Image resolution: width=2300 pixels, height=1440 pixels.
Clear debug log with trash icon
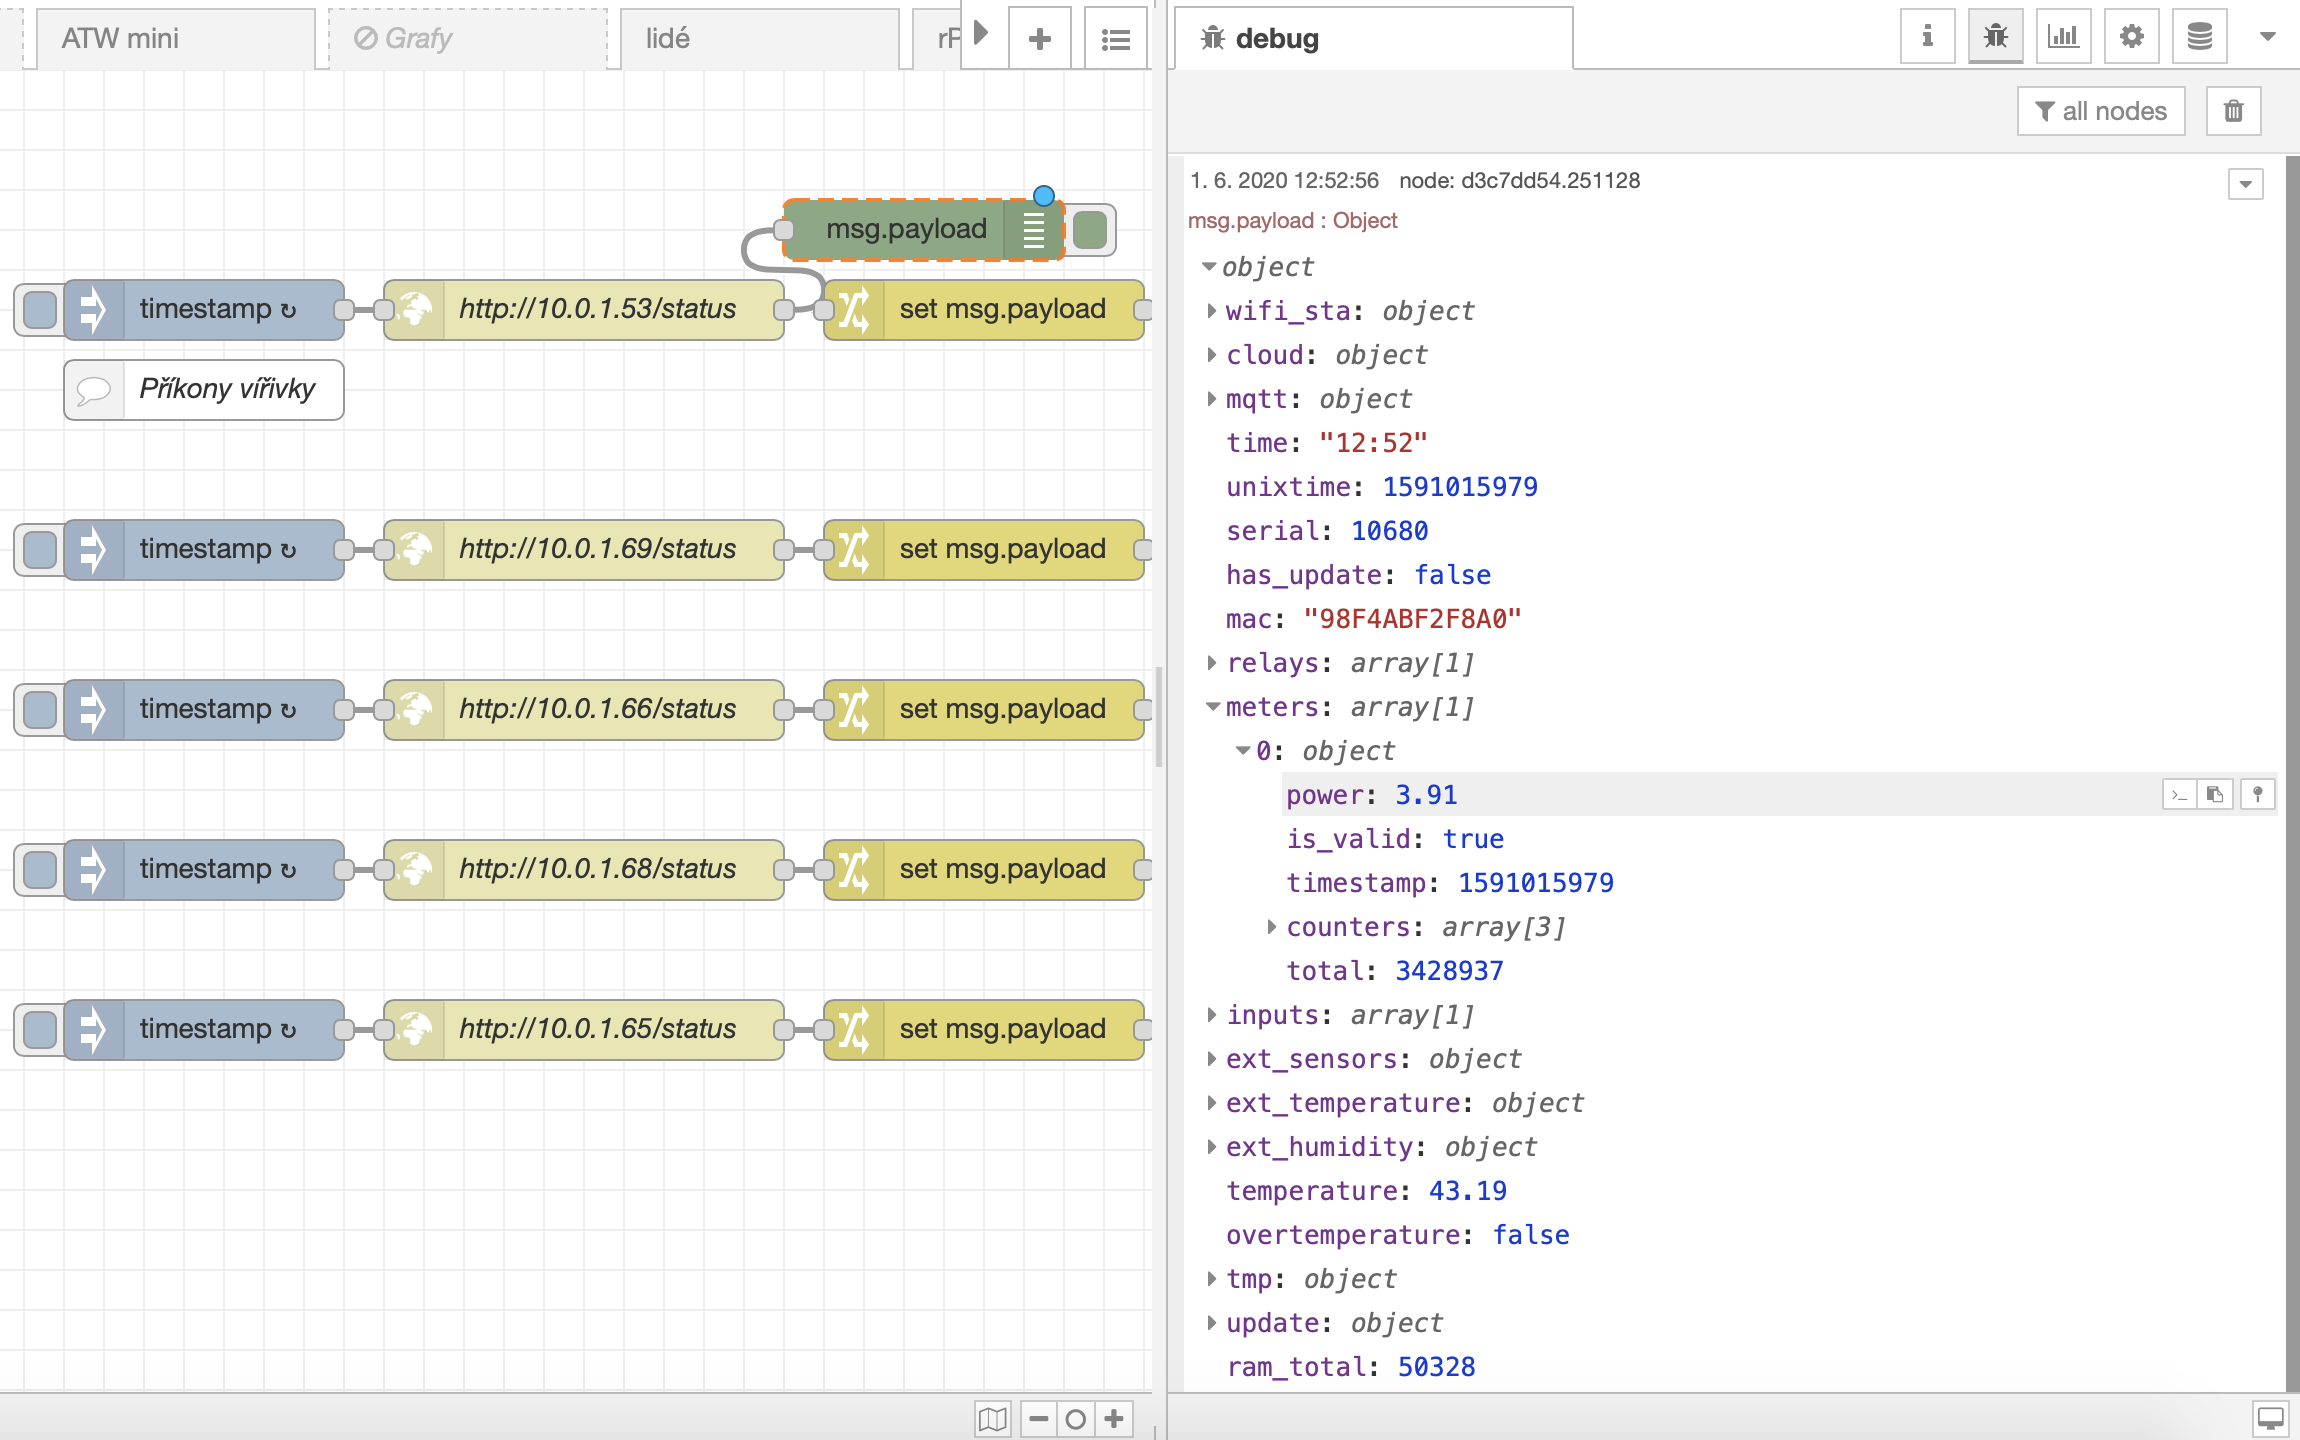(x=2233, y=111)
